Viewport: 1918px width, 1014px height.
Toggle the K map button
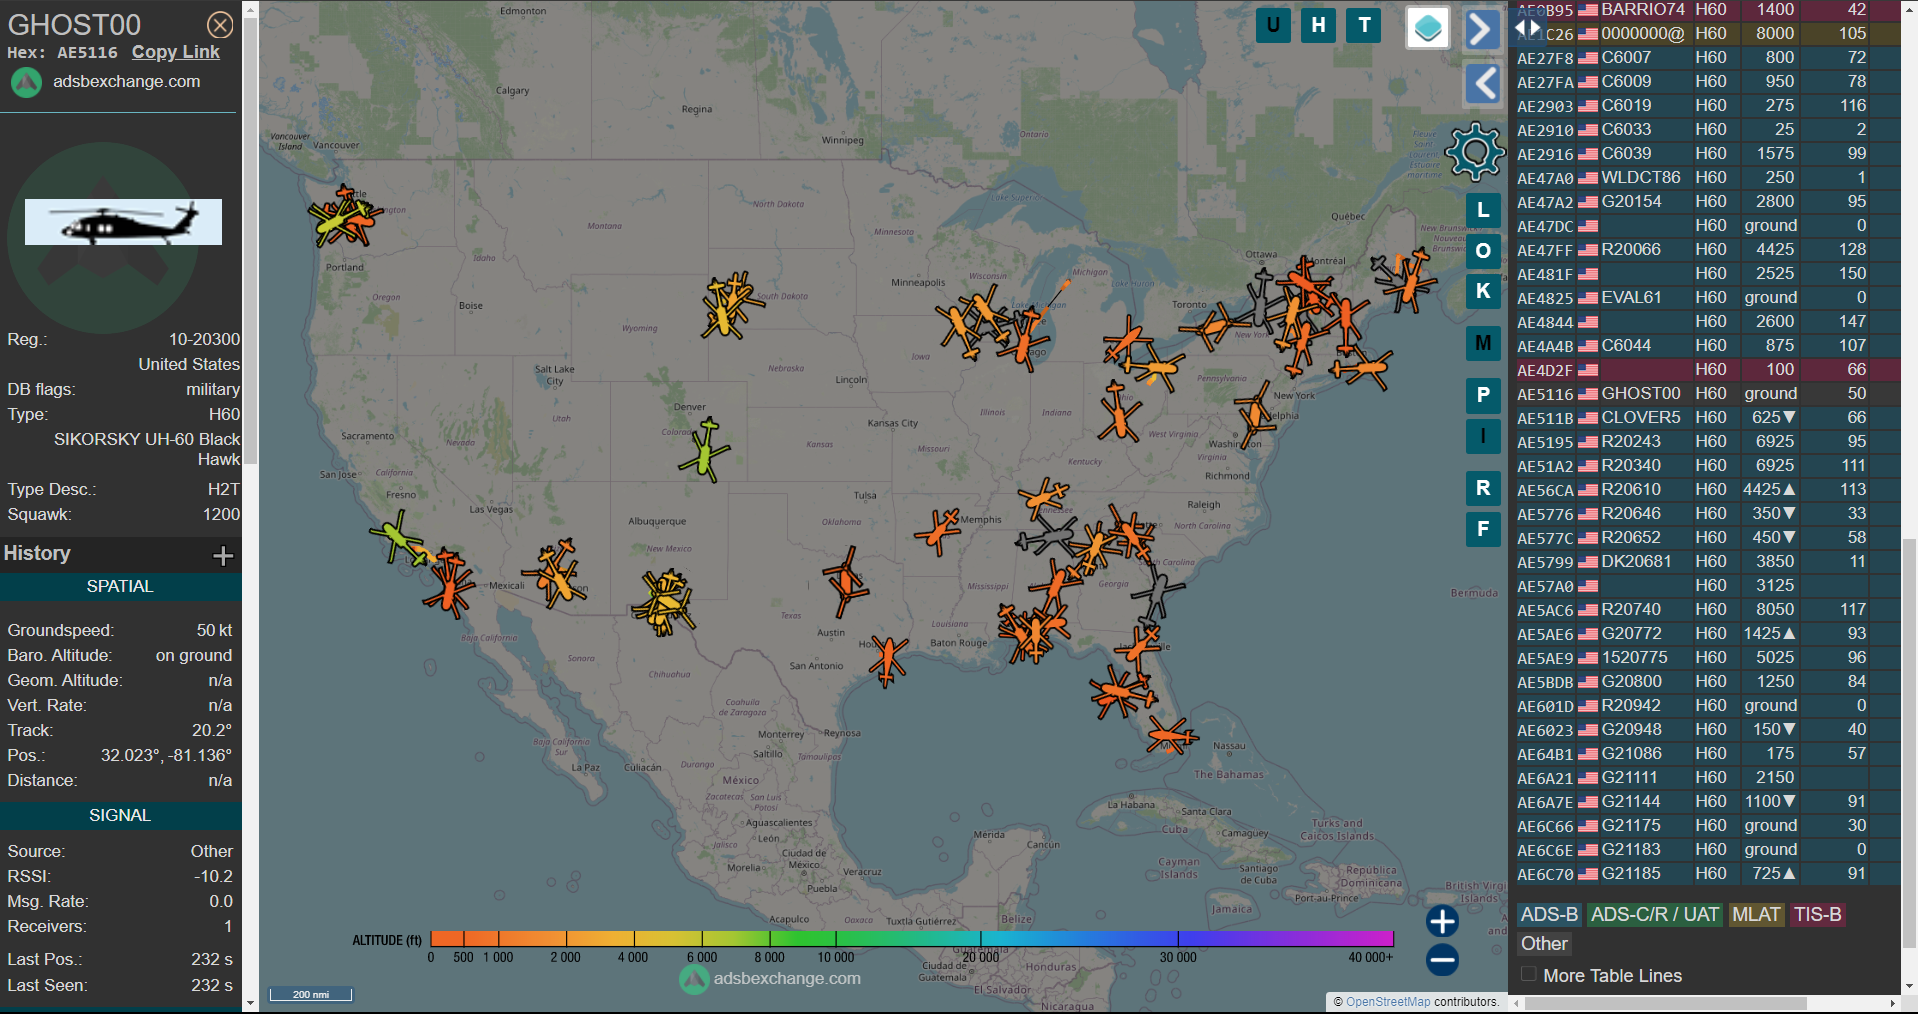(1483, 291)
